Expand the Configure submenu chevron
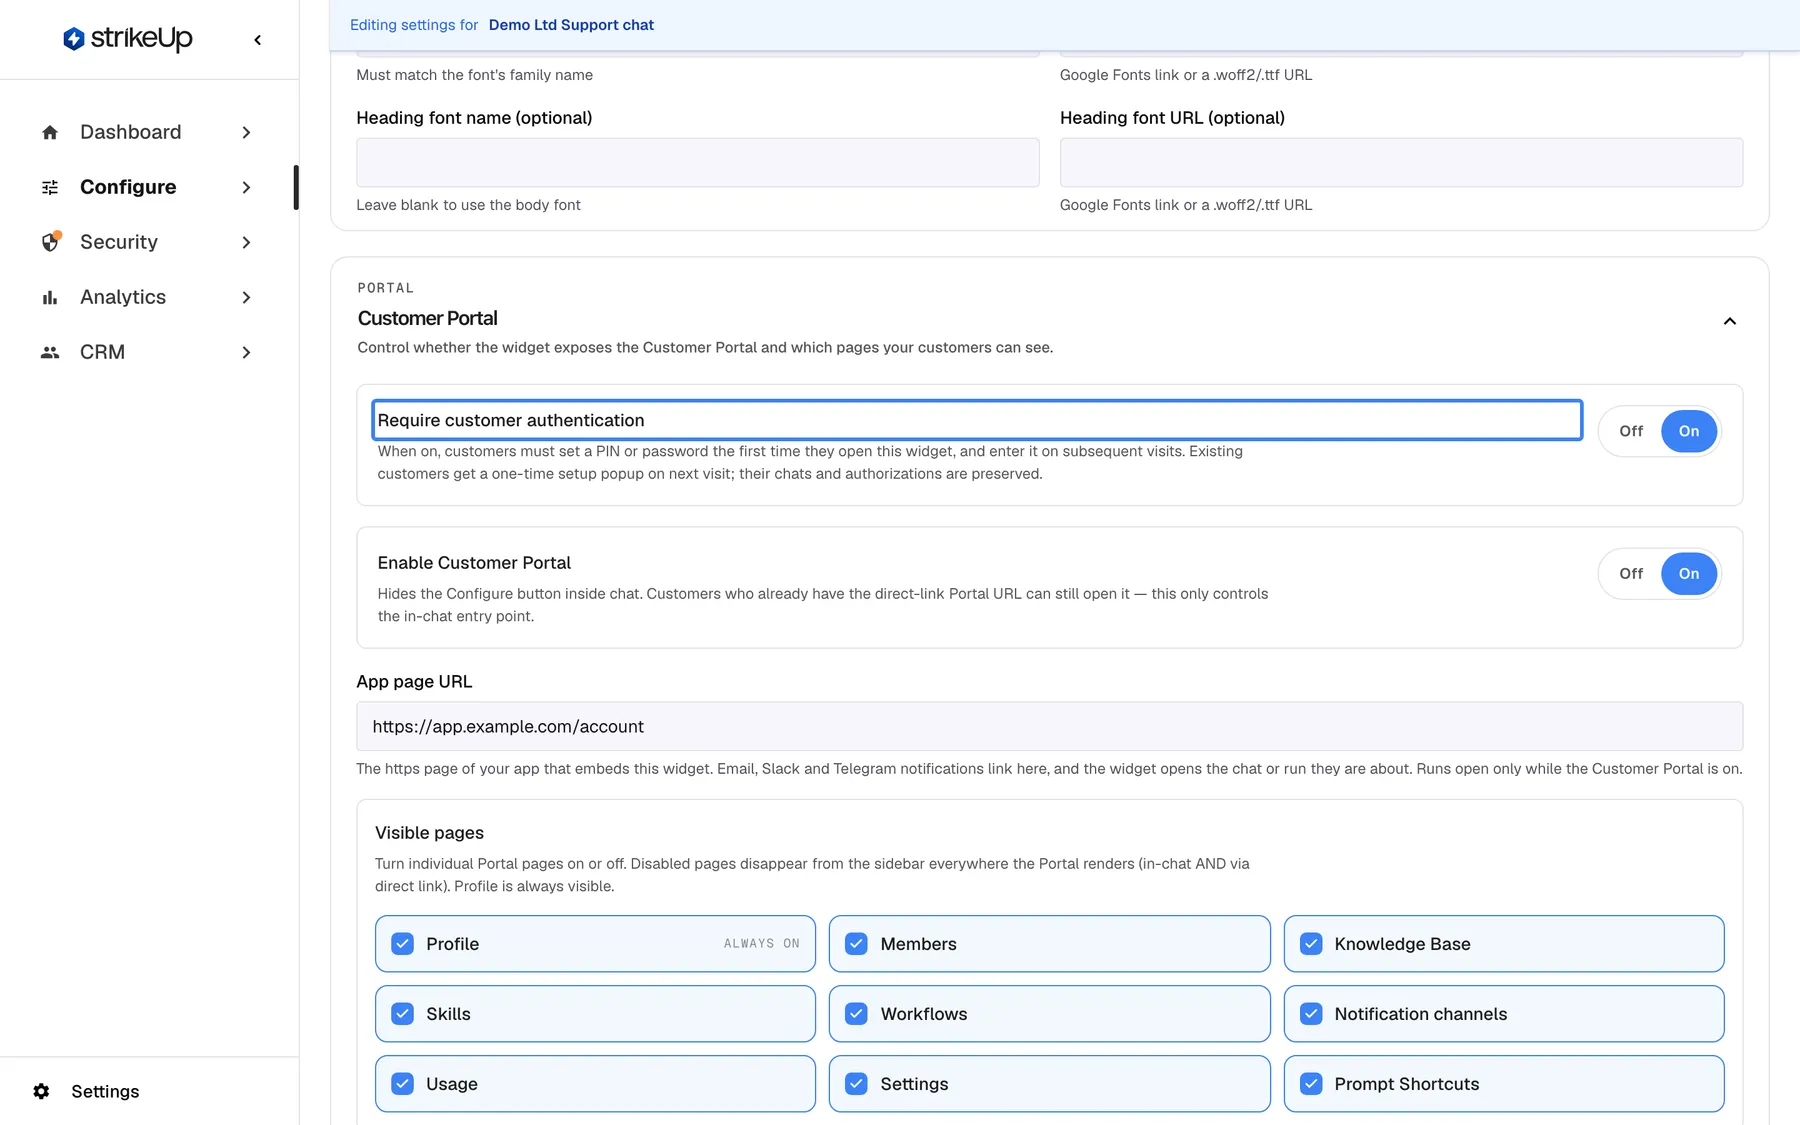 (x=246, y=187)
